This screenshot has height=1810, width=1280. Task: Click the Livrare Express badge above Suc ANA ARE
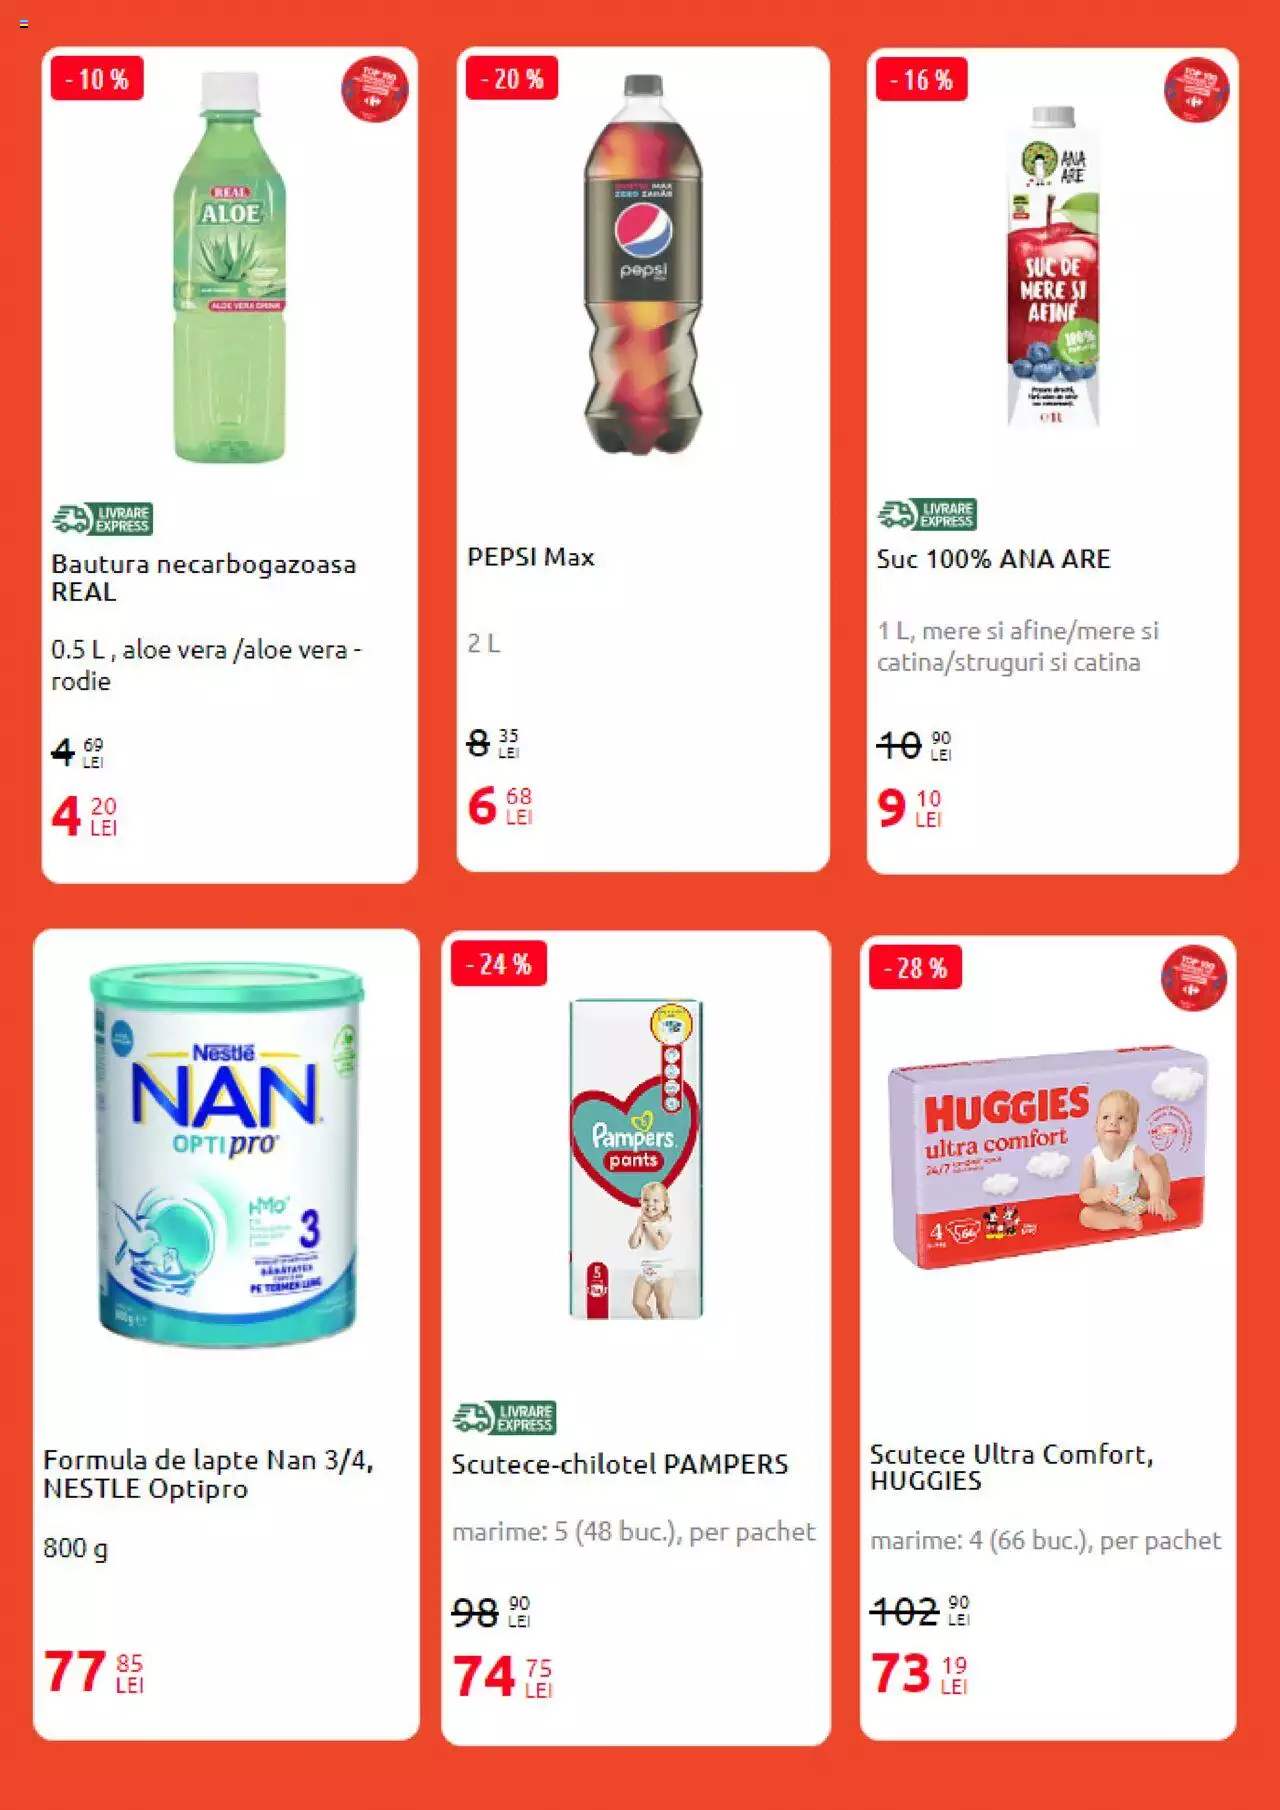click(x=927, y=514)
